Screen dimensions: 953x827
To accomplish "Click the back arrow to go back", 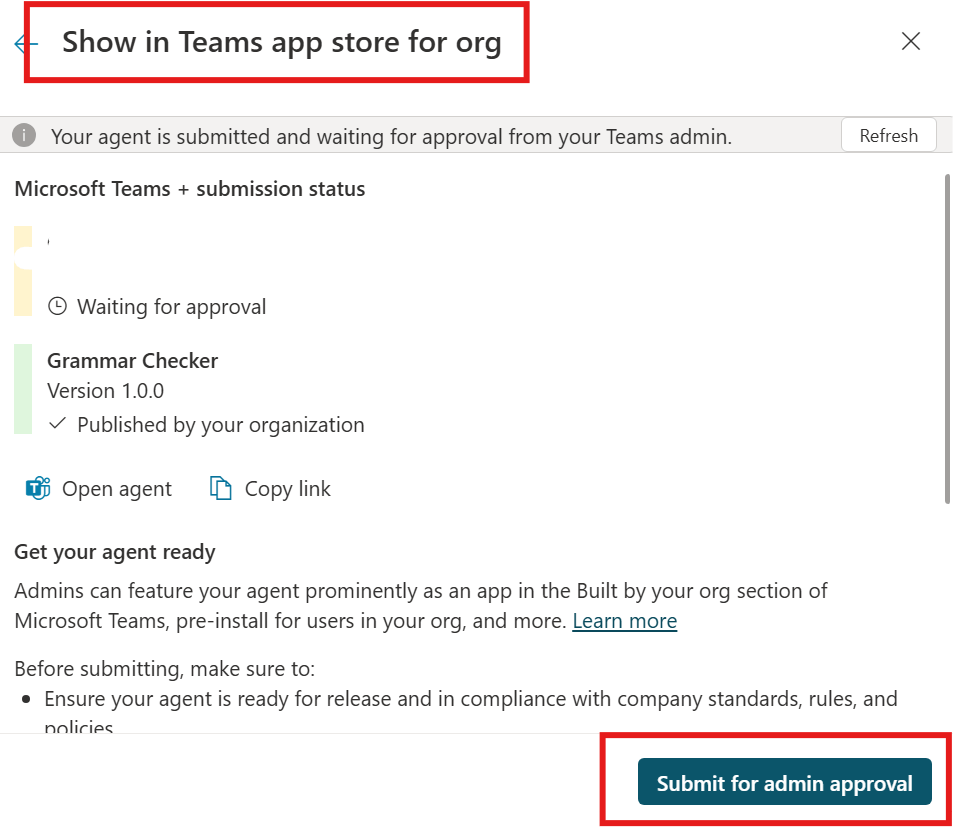I will (x=24, y=42).
